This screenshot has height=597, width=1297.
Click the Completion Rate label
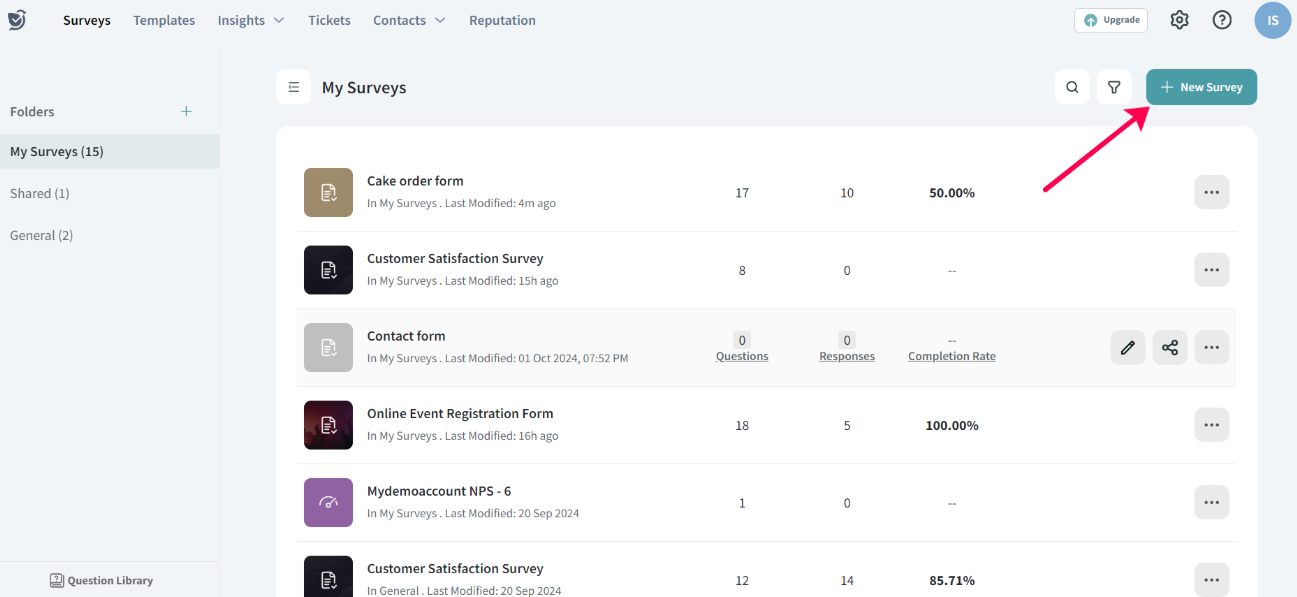coord(952,356)
